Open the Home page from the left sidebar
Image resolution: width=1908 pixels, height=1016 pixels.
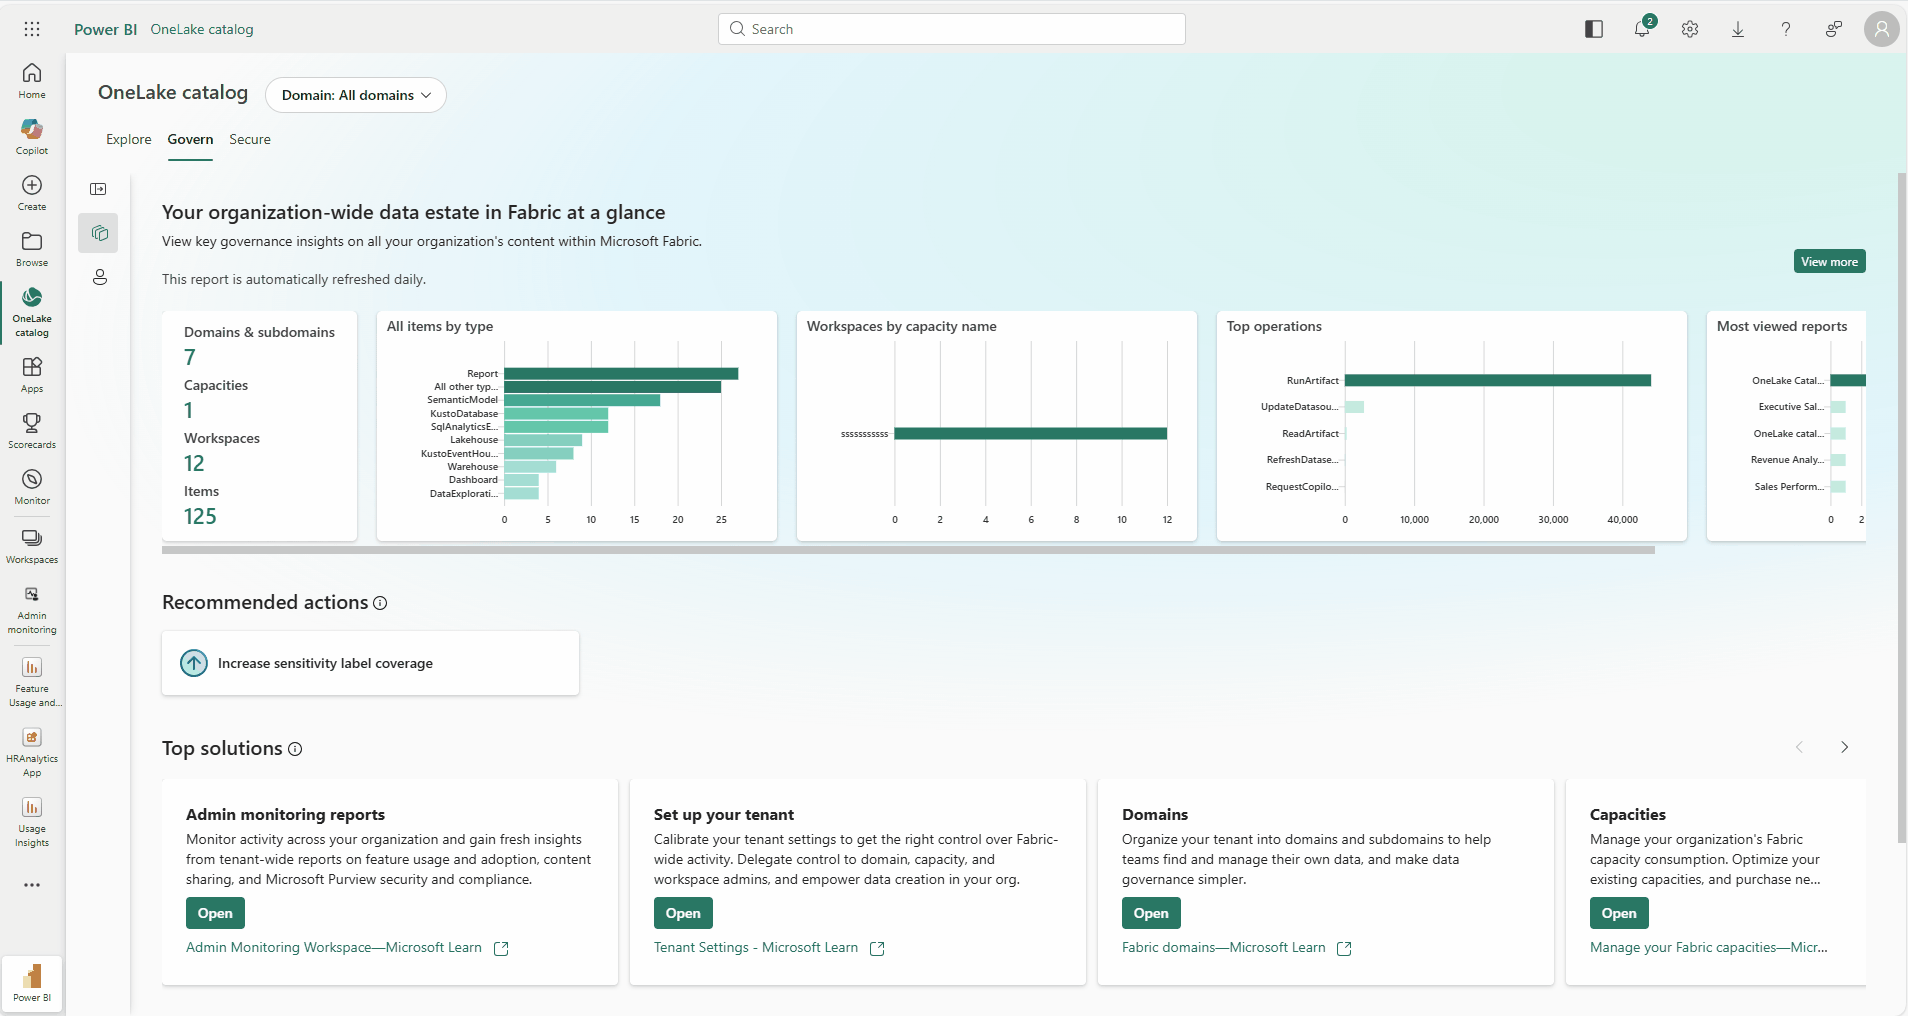pos(32,79)
